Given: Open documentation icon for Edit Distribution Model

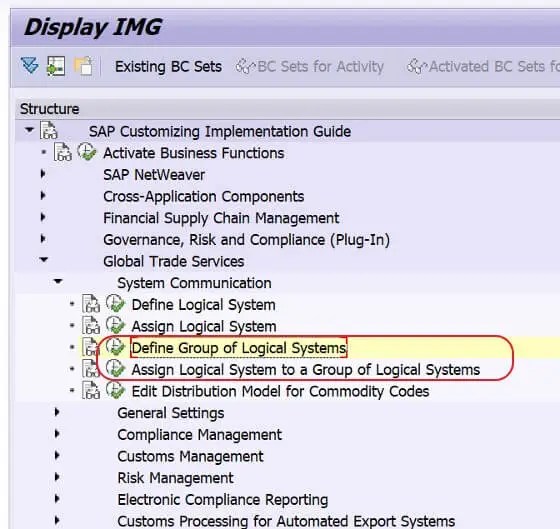Looking at the screenshot, I should pyautogui.click(x=91, y=391).
